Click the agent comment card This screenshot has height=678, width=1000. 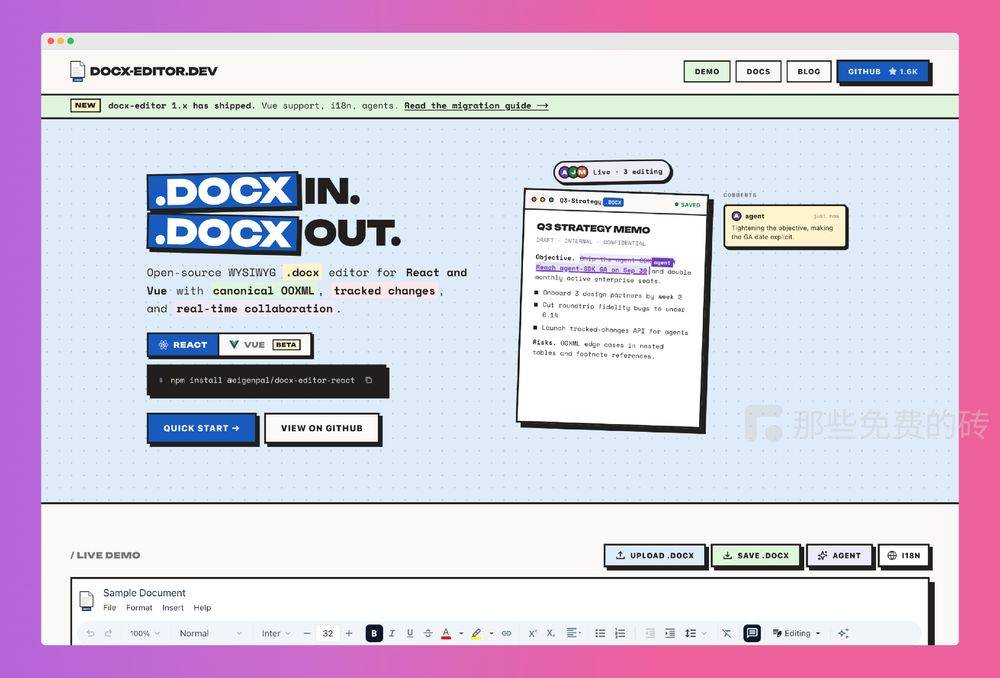coord(785,226)
